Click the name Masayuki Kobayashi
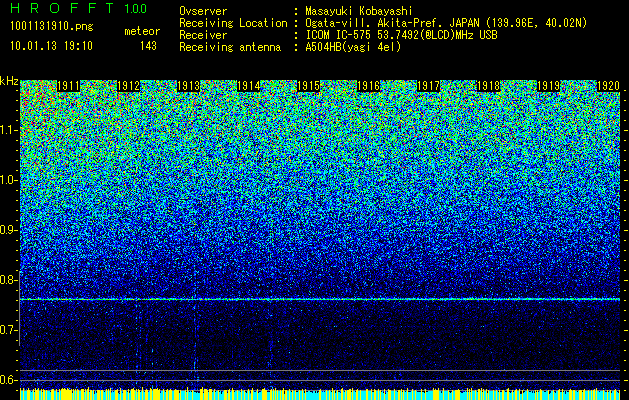Screen dimensions: 629x400 tap(359, 11)
